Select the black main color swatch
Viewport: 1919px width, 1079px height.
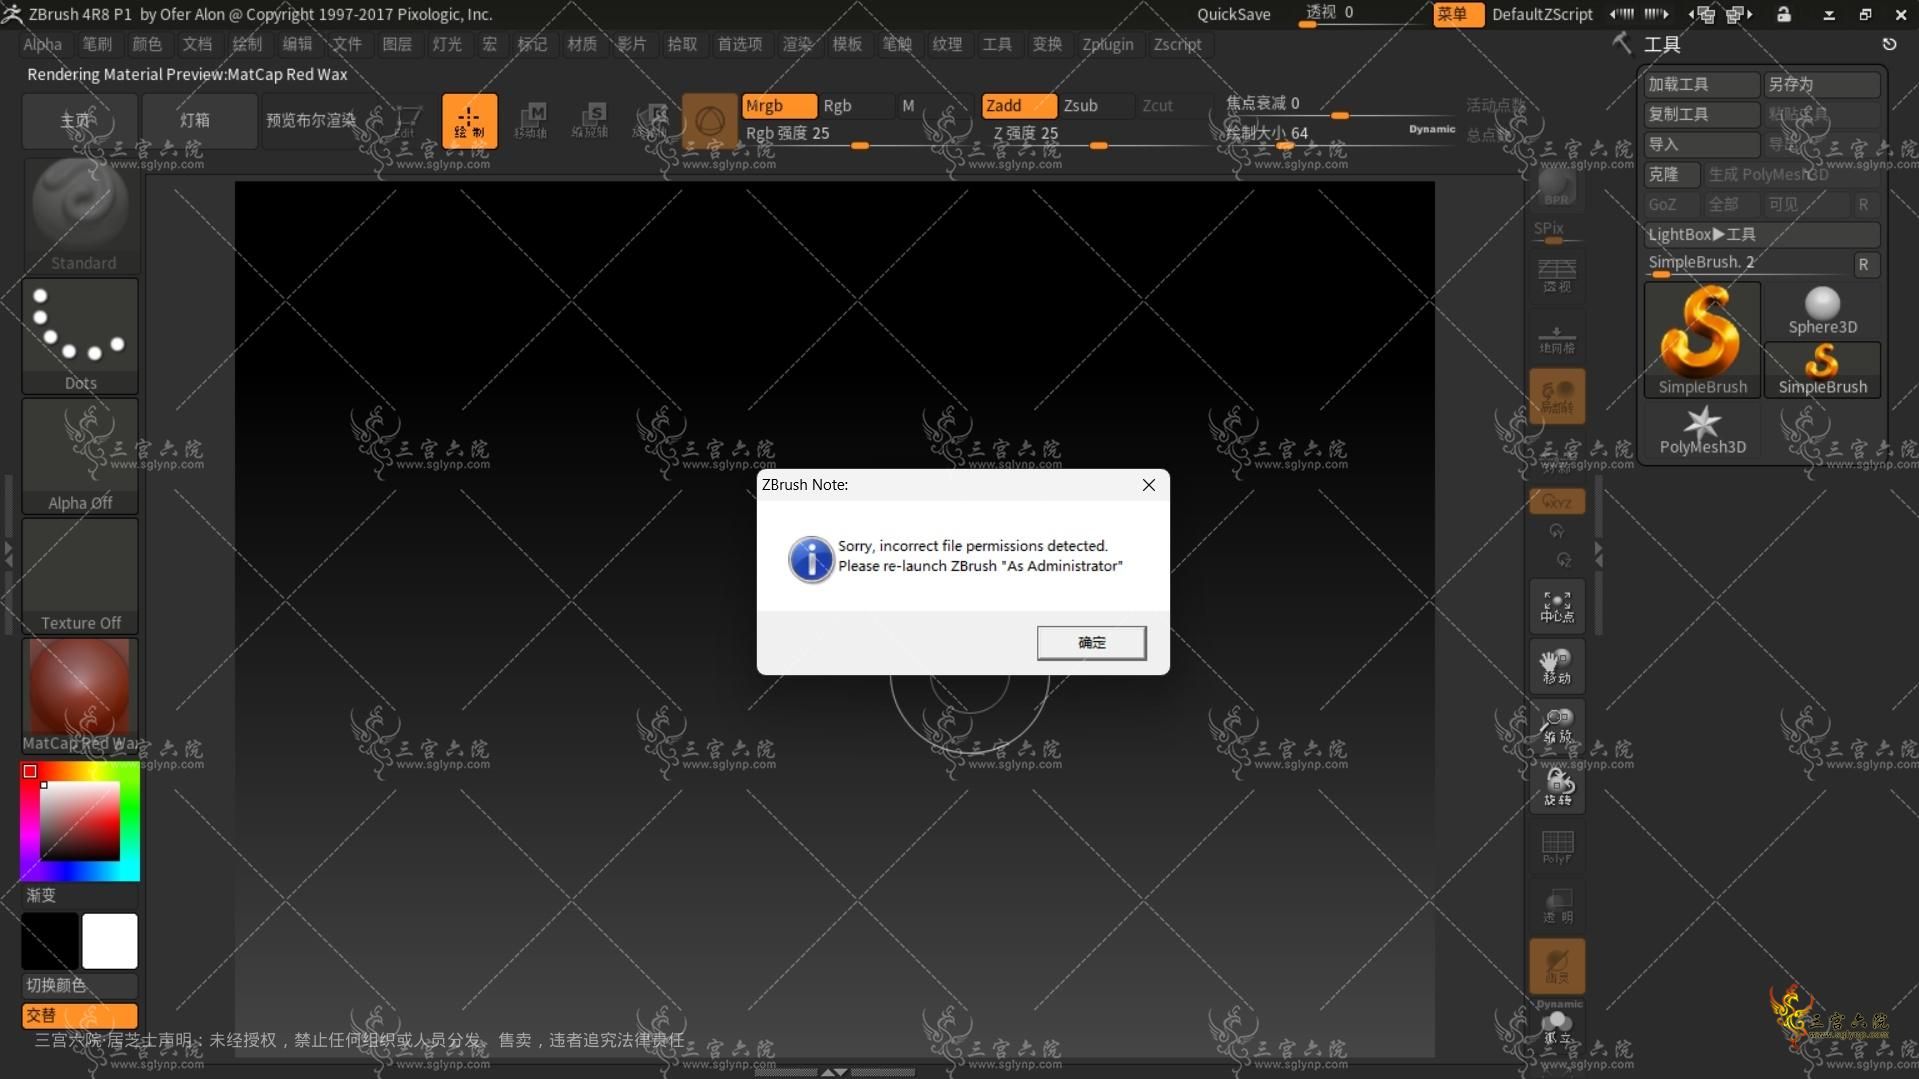pos(50,941)
